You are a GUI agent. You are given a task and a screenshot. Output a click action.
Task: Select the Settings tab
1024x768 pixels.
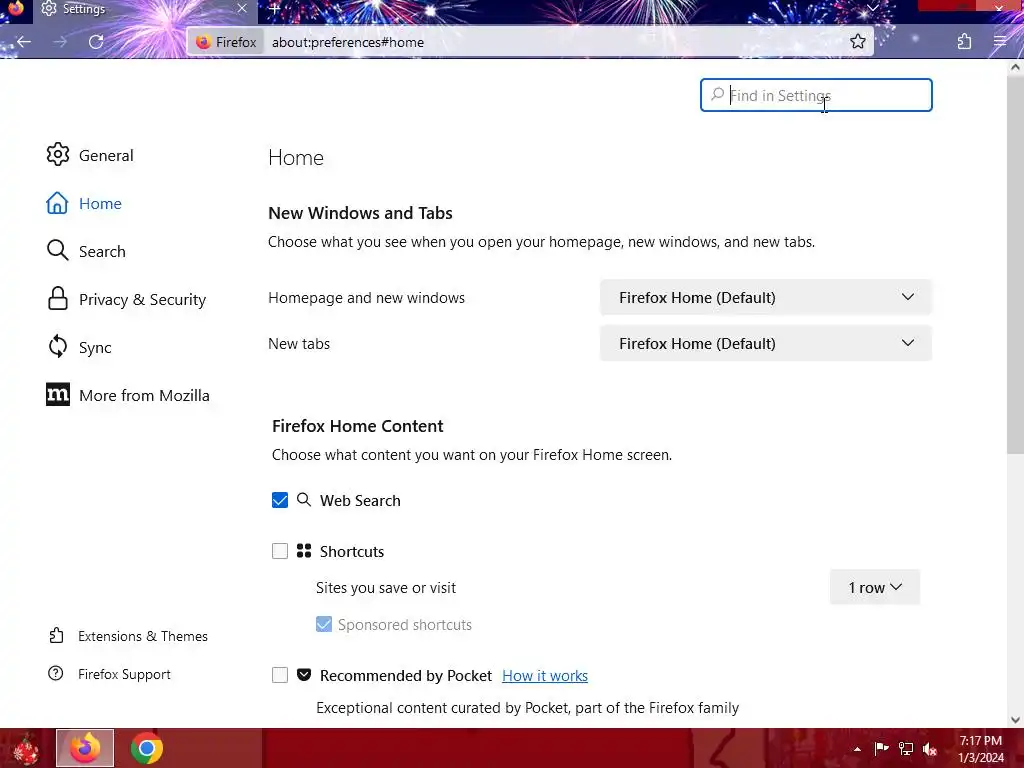(x=144, y=9)
